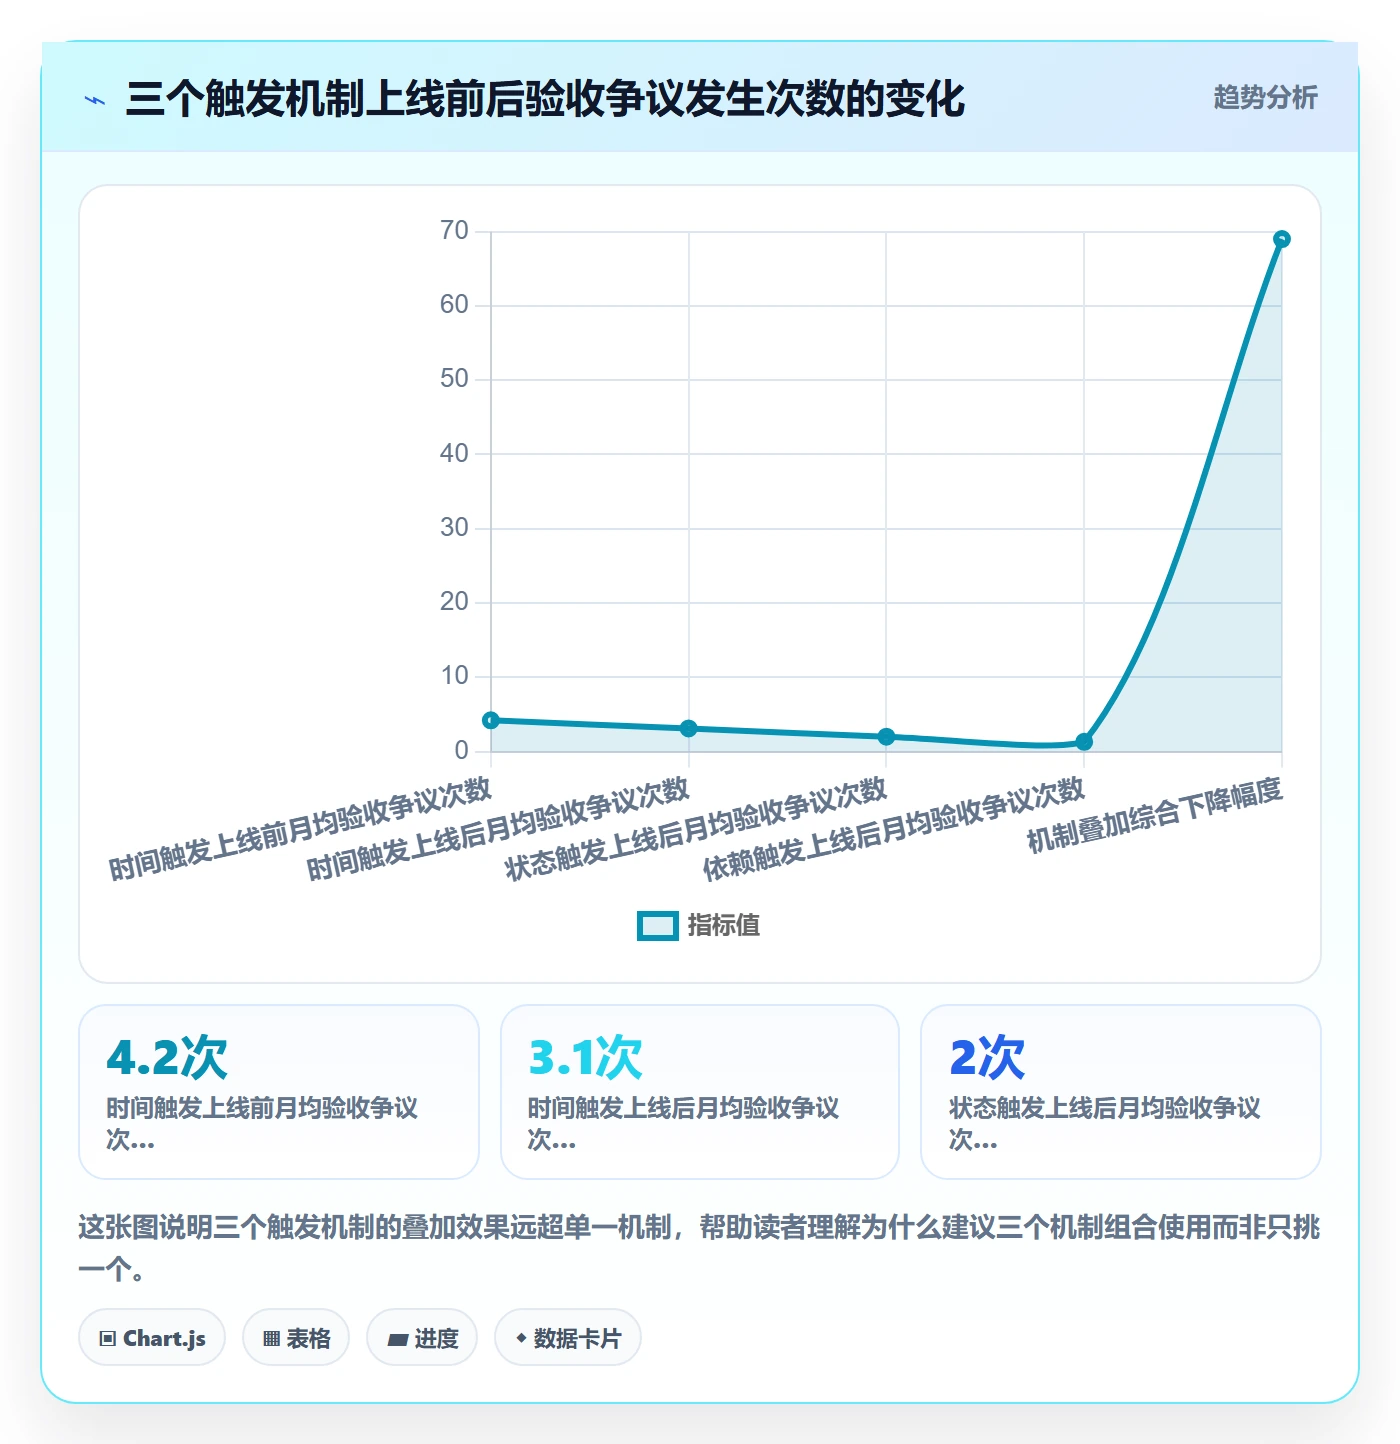
Task: Click the x-axis label 依赖触发上线后月均验收争议次数
Action: click(x=894, y=829)
